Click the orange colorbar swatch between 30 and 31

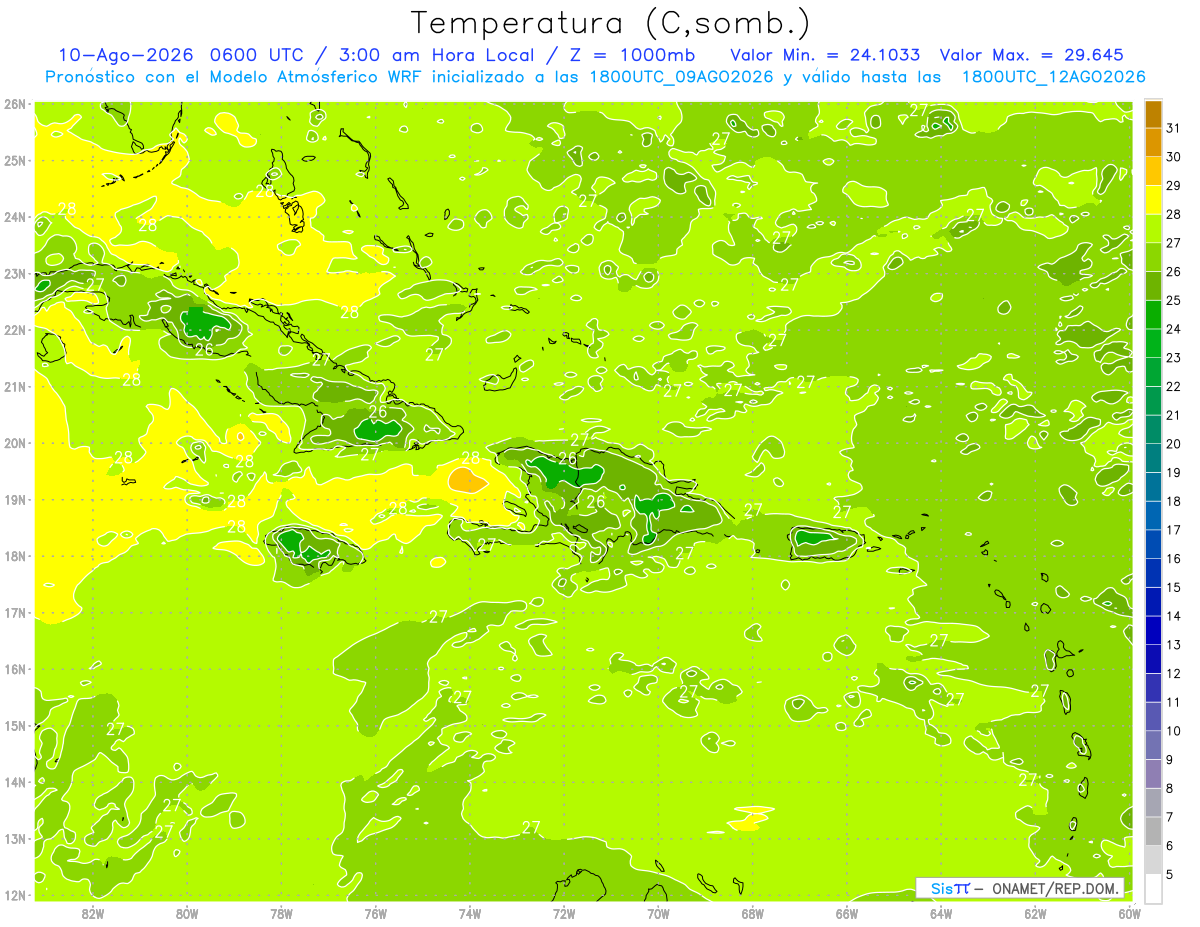pos(1153,143)
